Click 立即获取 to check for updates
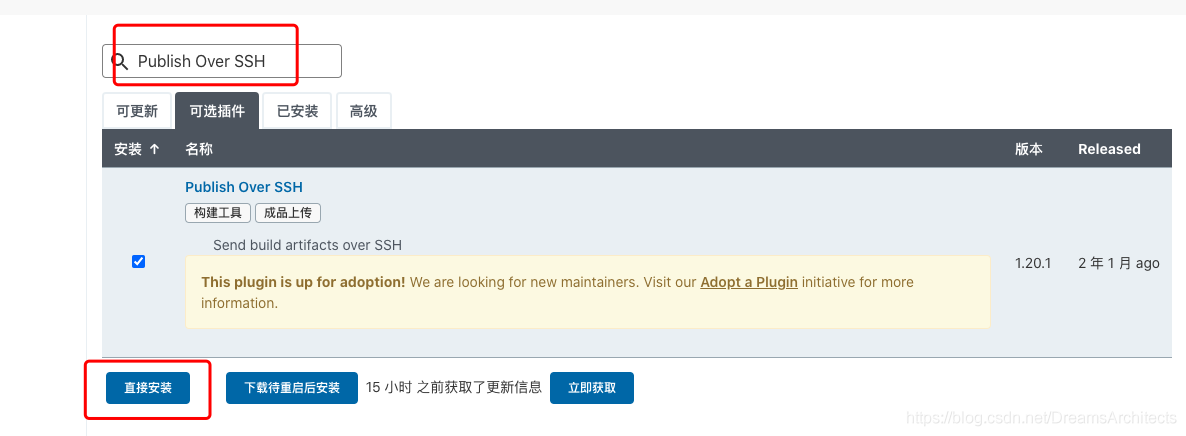This screenshot has height=436, width=1186. coord(592,388)
